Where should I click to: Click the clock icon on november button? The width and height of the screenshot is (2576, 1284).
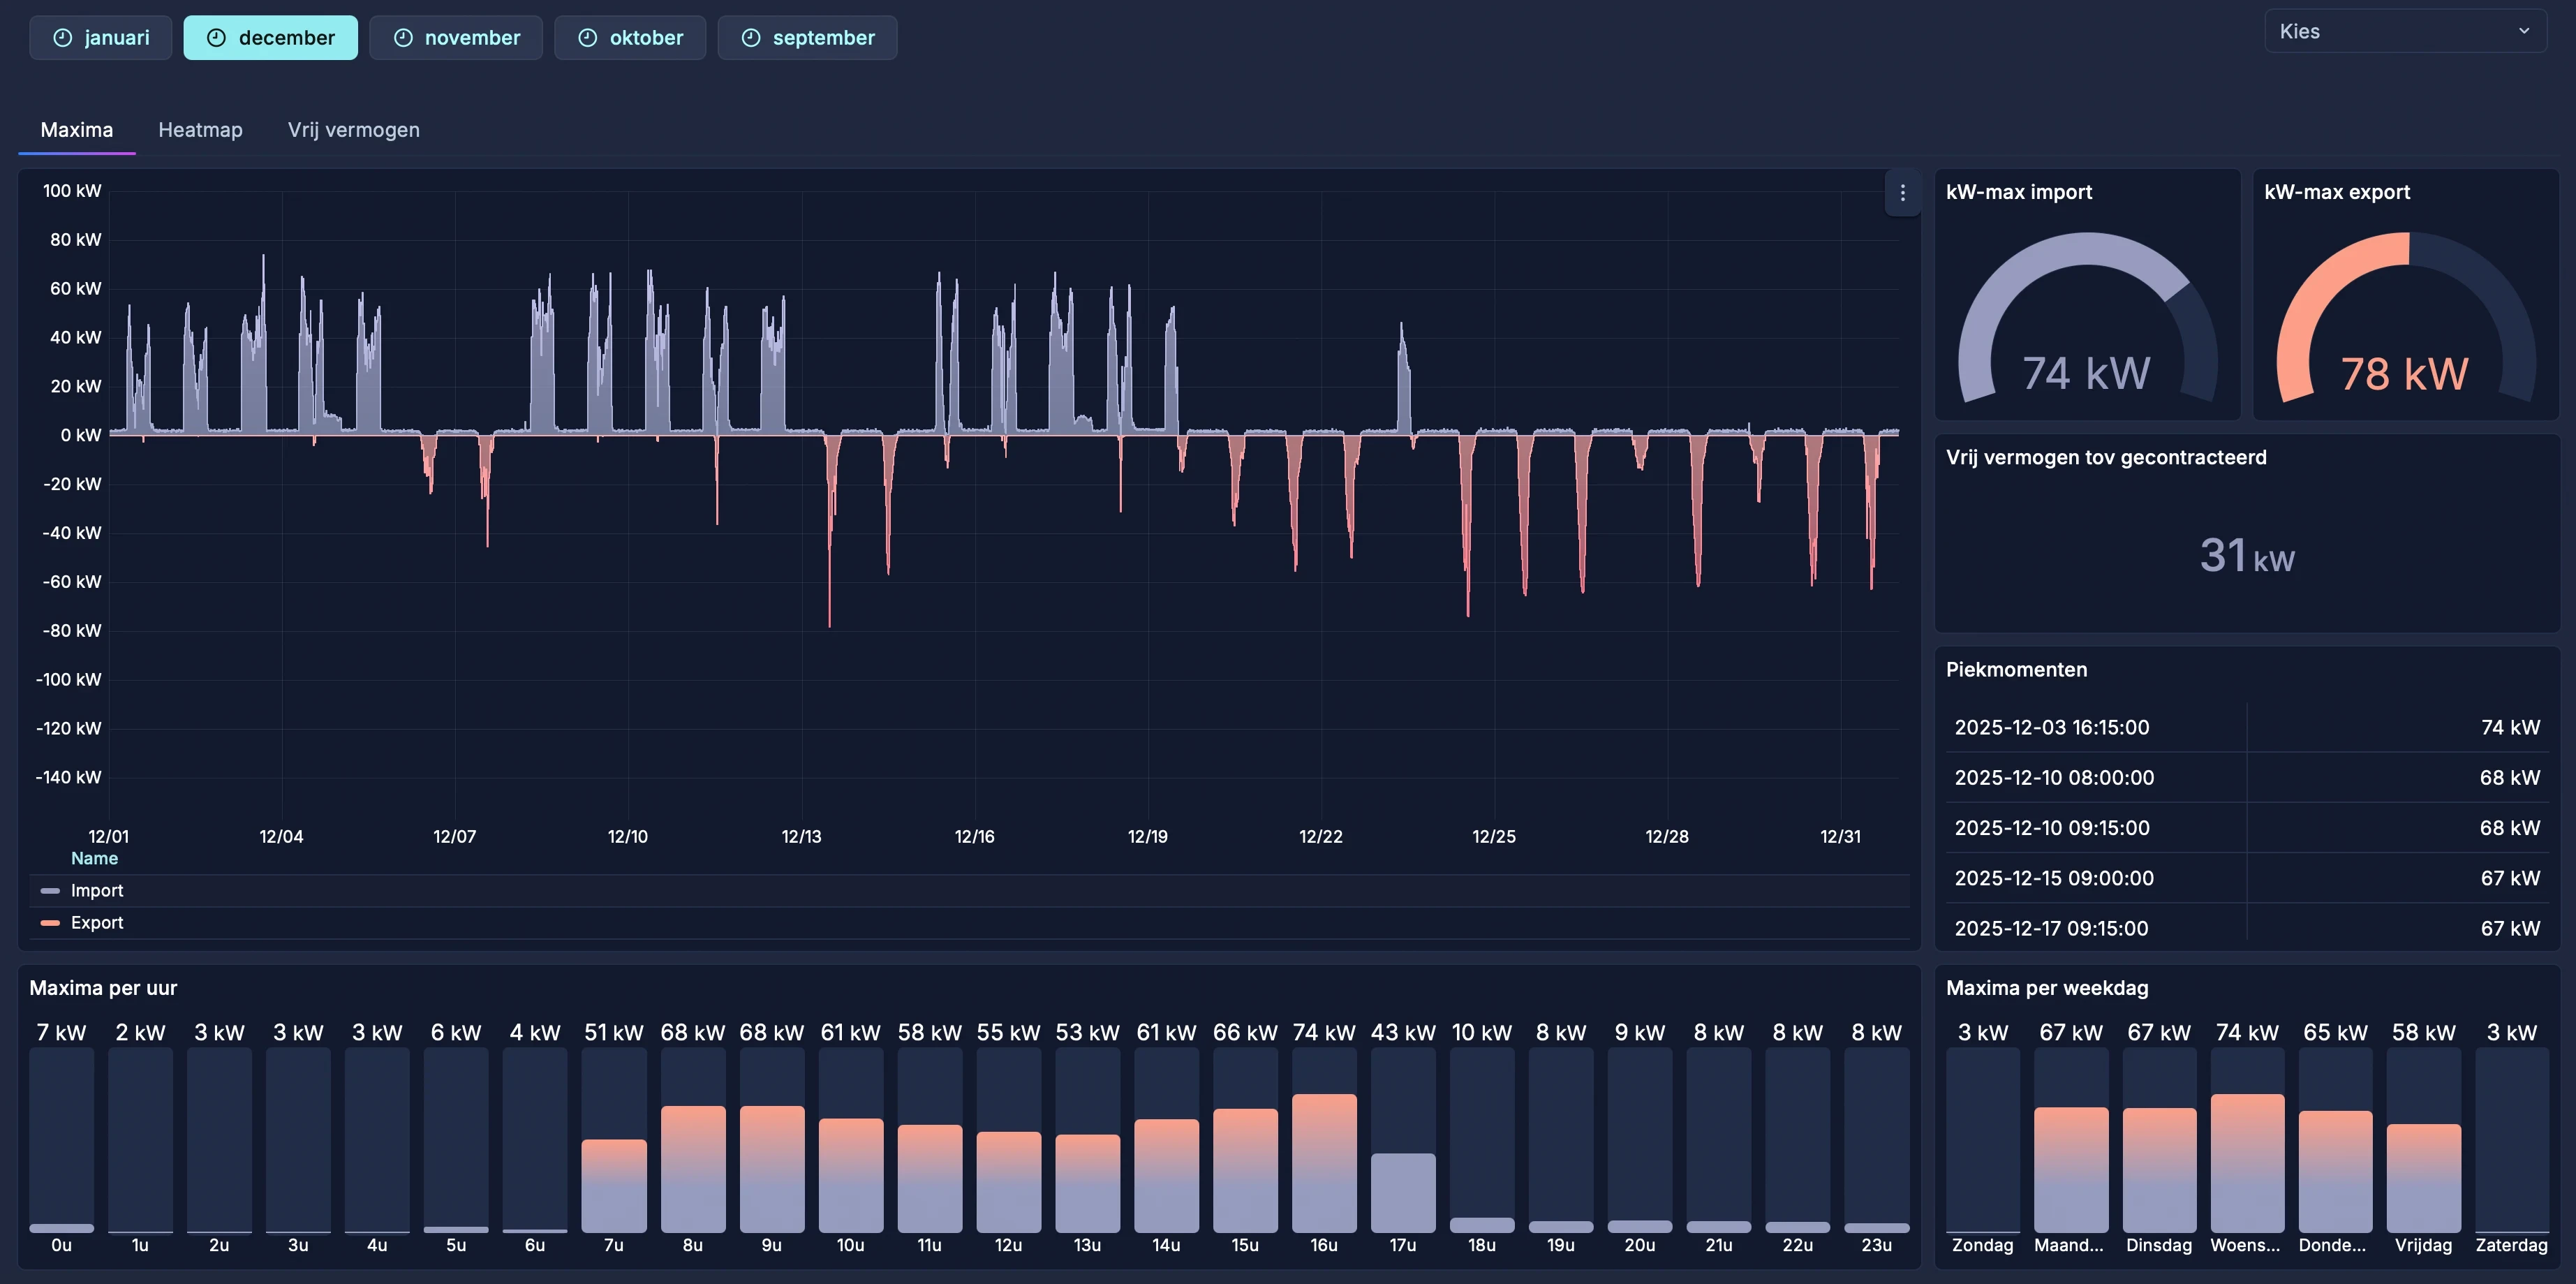point(403,38)
